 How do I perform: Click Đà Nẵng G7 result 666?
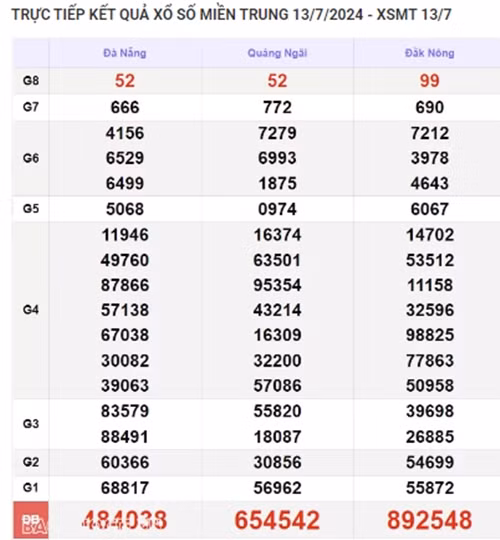(125, 107)
